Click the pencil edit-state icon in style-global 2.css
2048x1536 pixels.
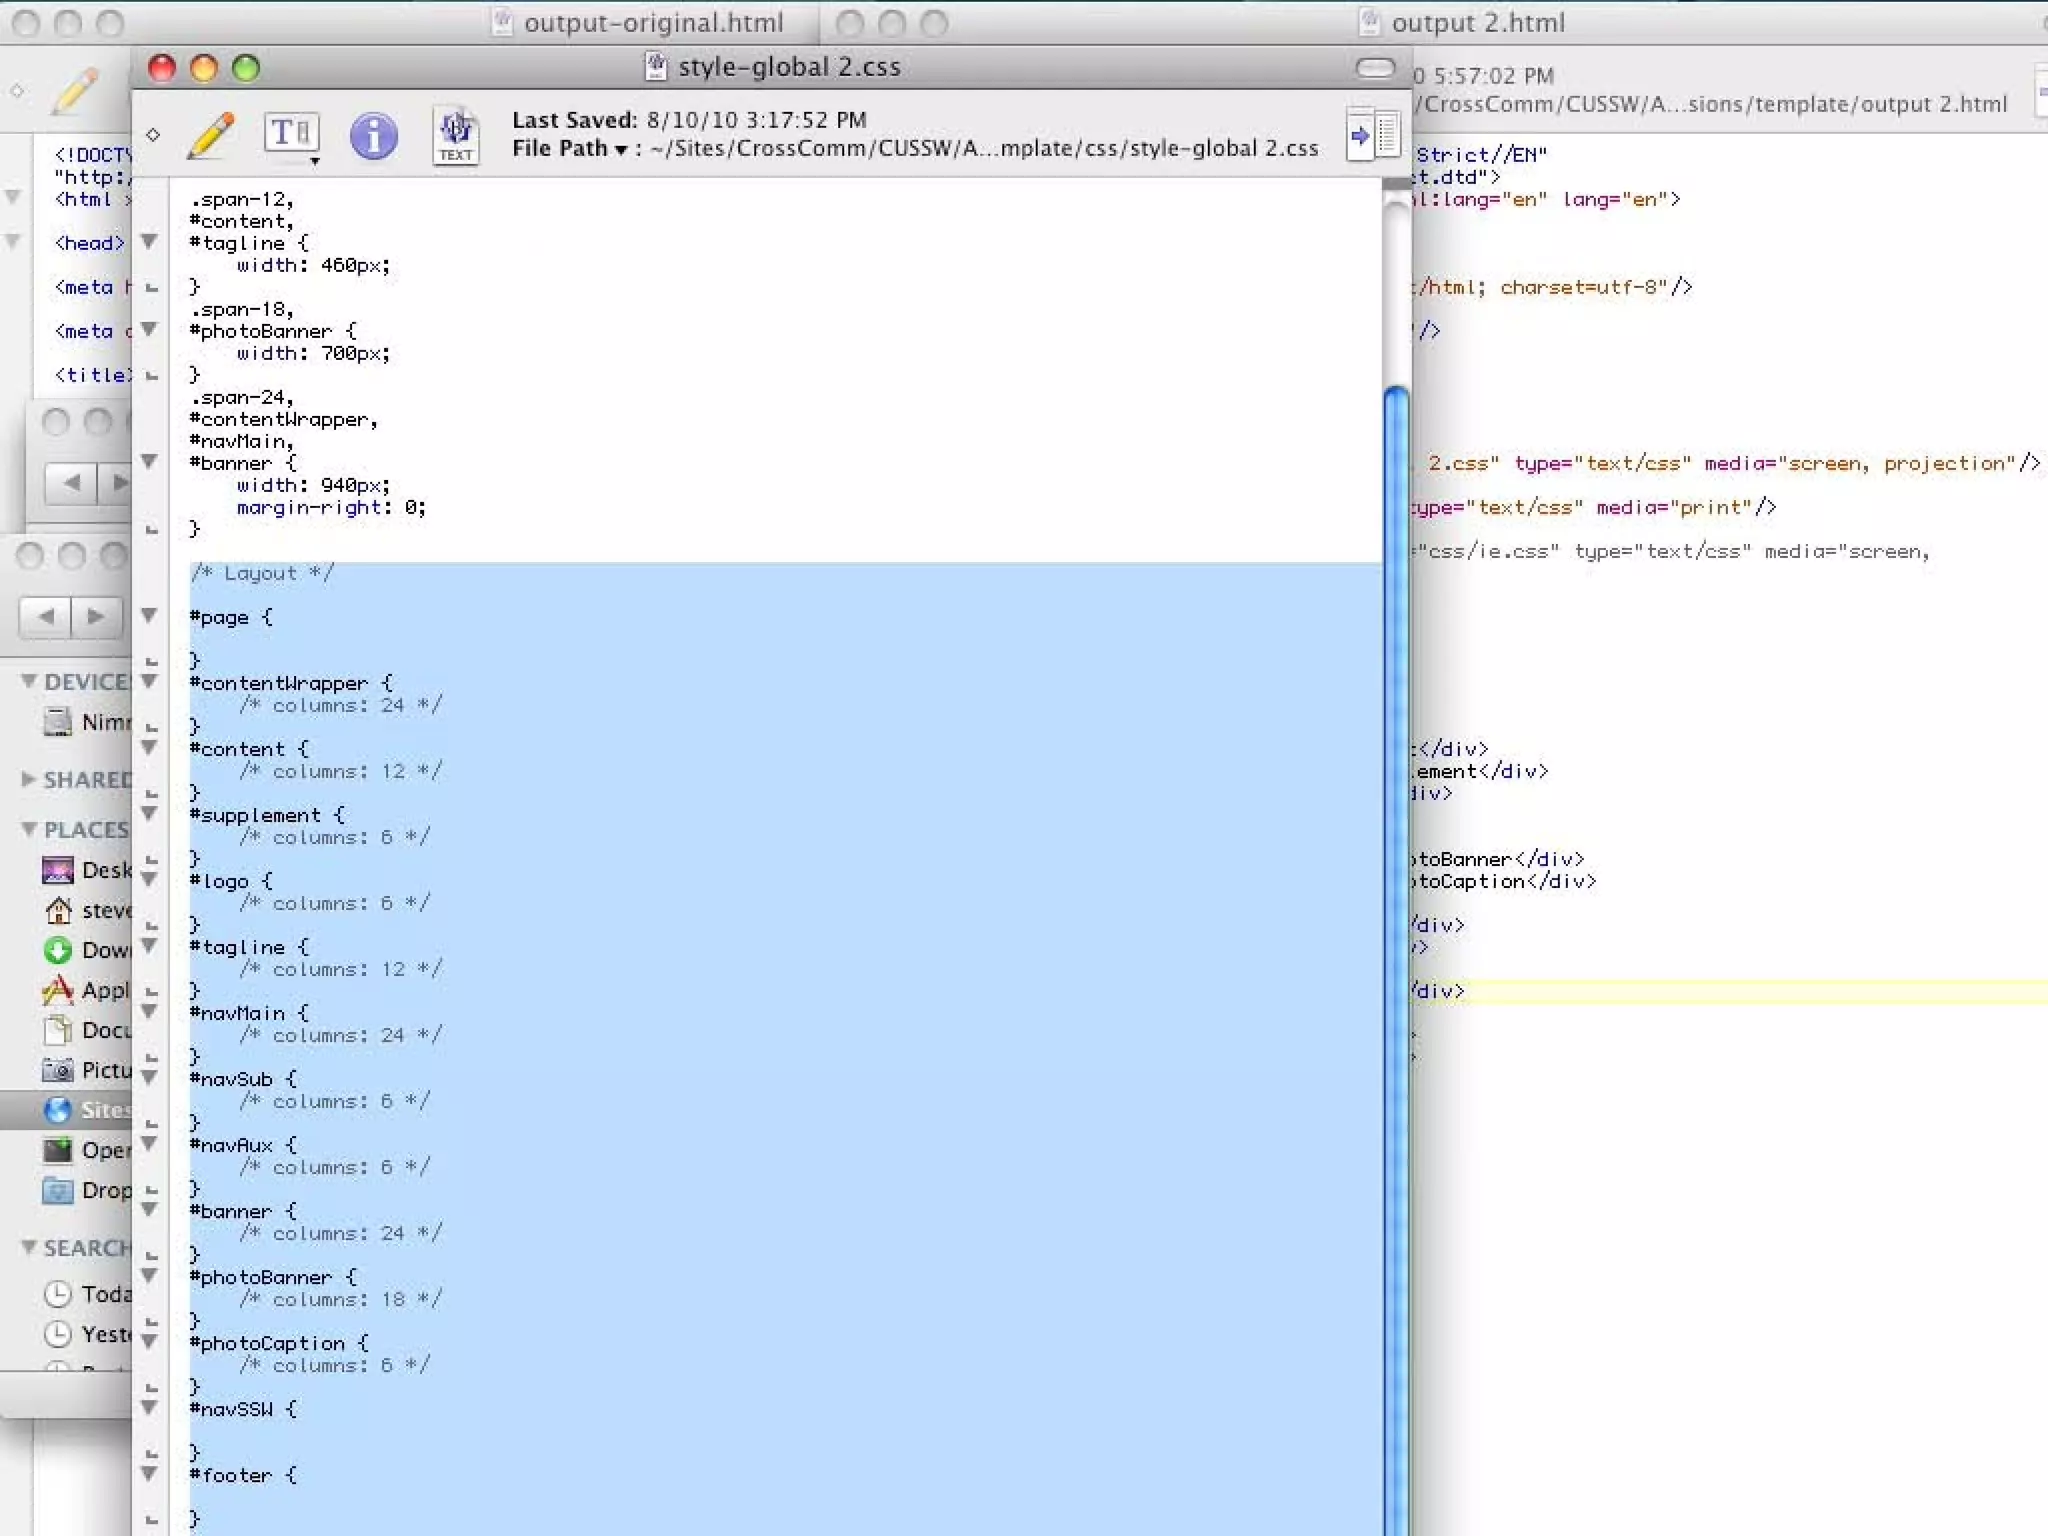(211, 135)
